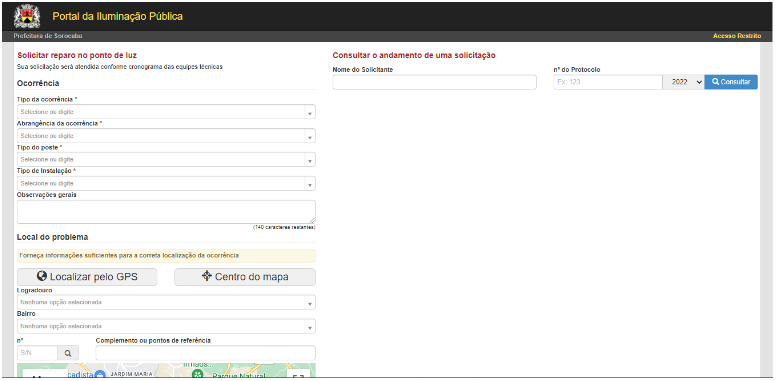Viewport: 776px width, 381px height.
Task: Expand the Tipo do poste dropdown
Action: (x=166, y=159)
